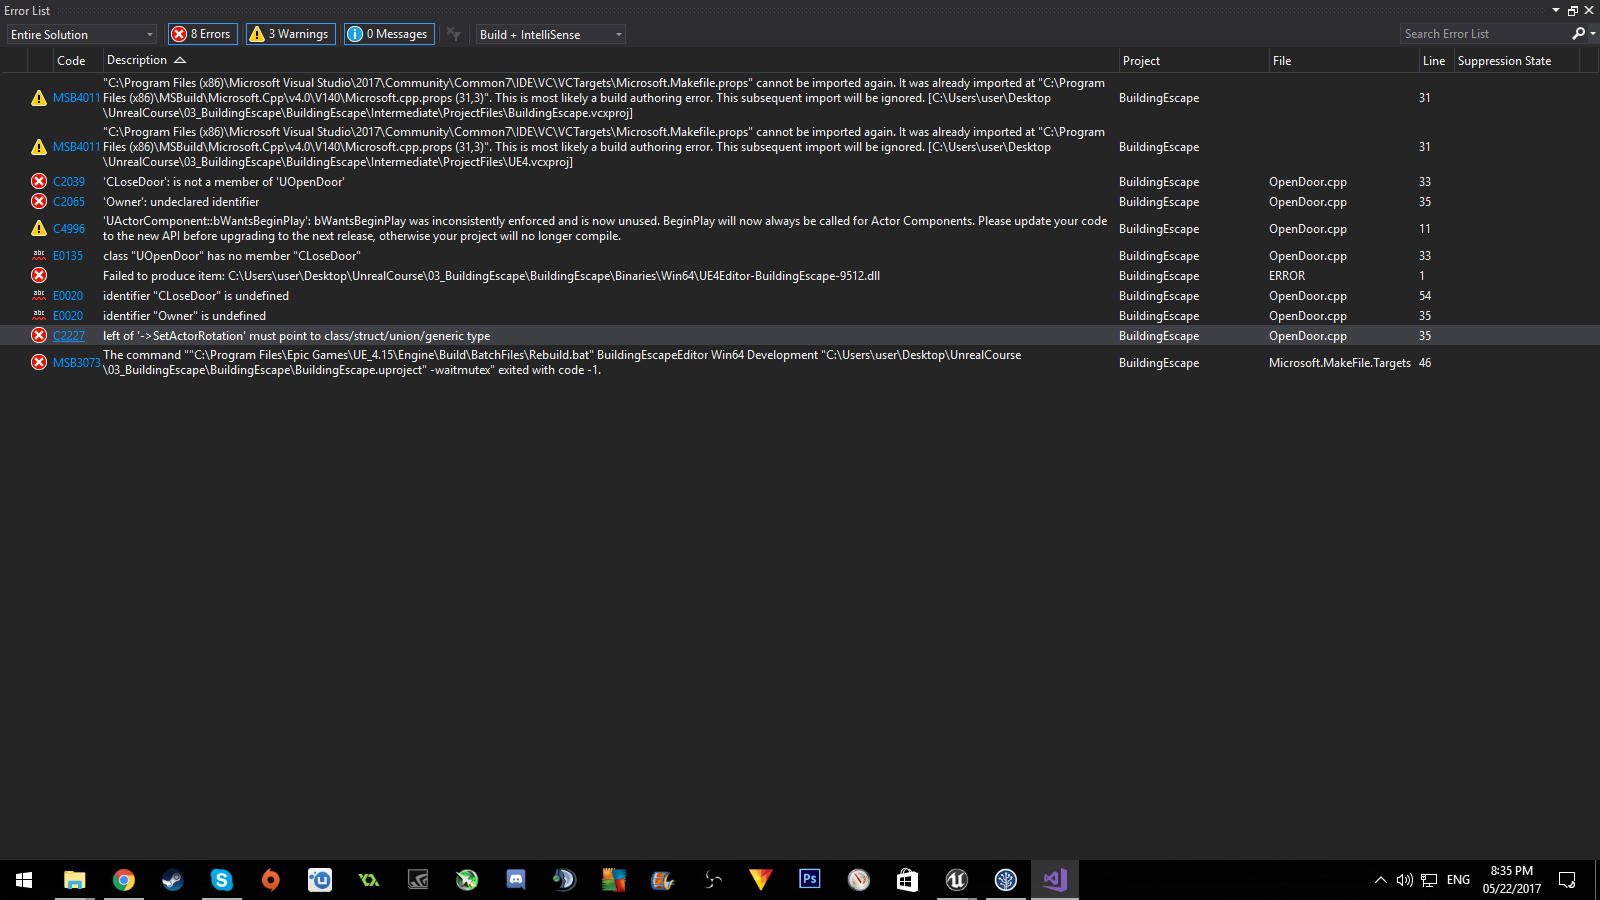Open the E0135 error code link

tap(68, 256)
